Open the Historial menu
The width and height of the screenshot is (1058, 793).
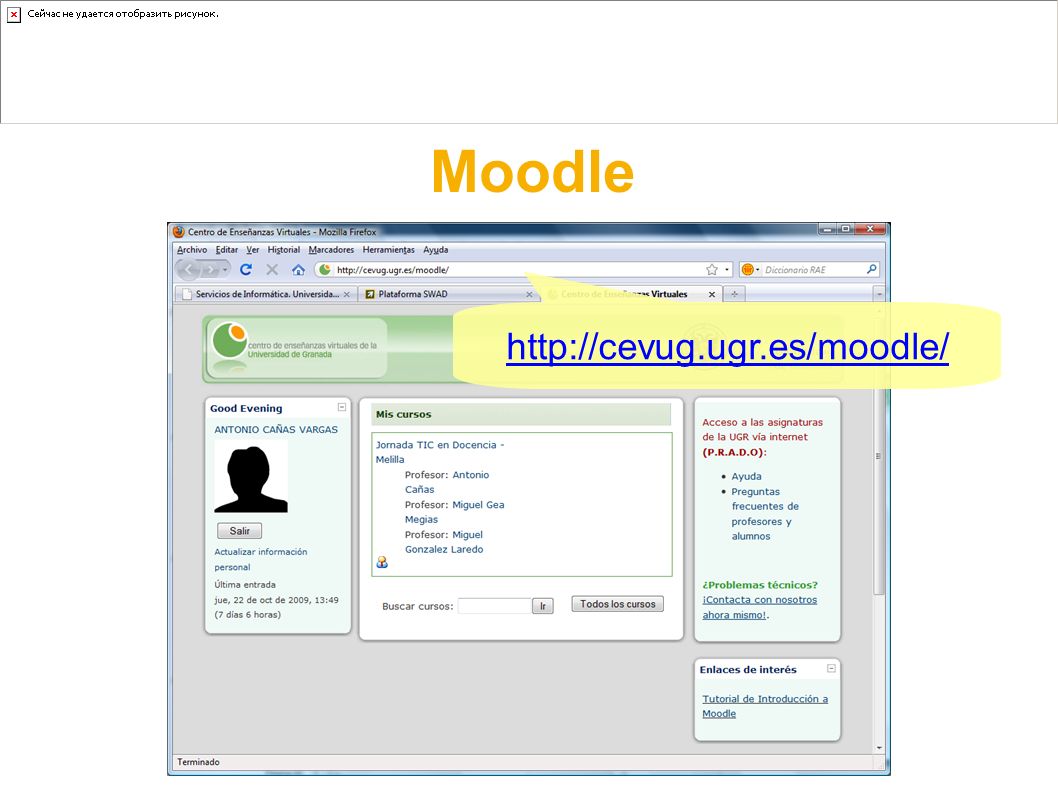tap(283, 250)
